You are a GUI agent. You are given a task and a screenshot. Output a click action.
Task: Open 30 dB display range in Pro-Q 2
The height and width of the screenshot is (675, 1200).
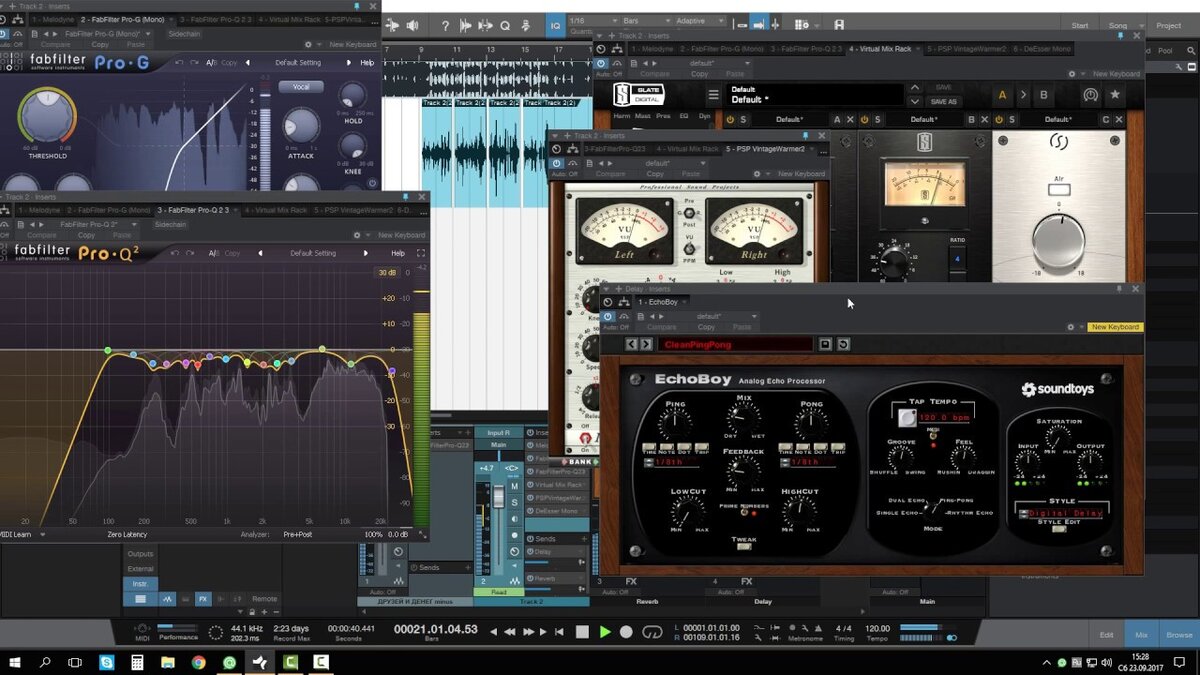387,273
